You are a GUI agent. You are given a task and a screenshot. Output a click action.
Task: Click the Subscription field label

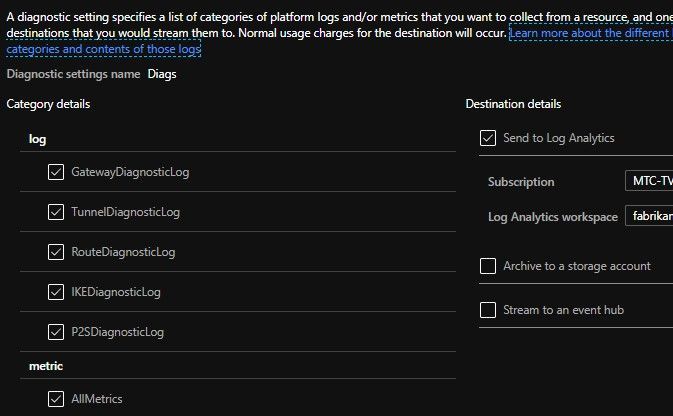(521, 183)
